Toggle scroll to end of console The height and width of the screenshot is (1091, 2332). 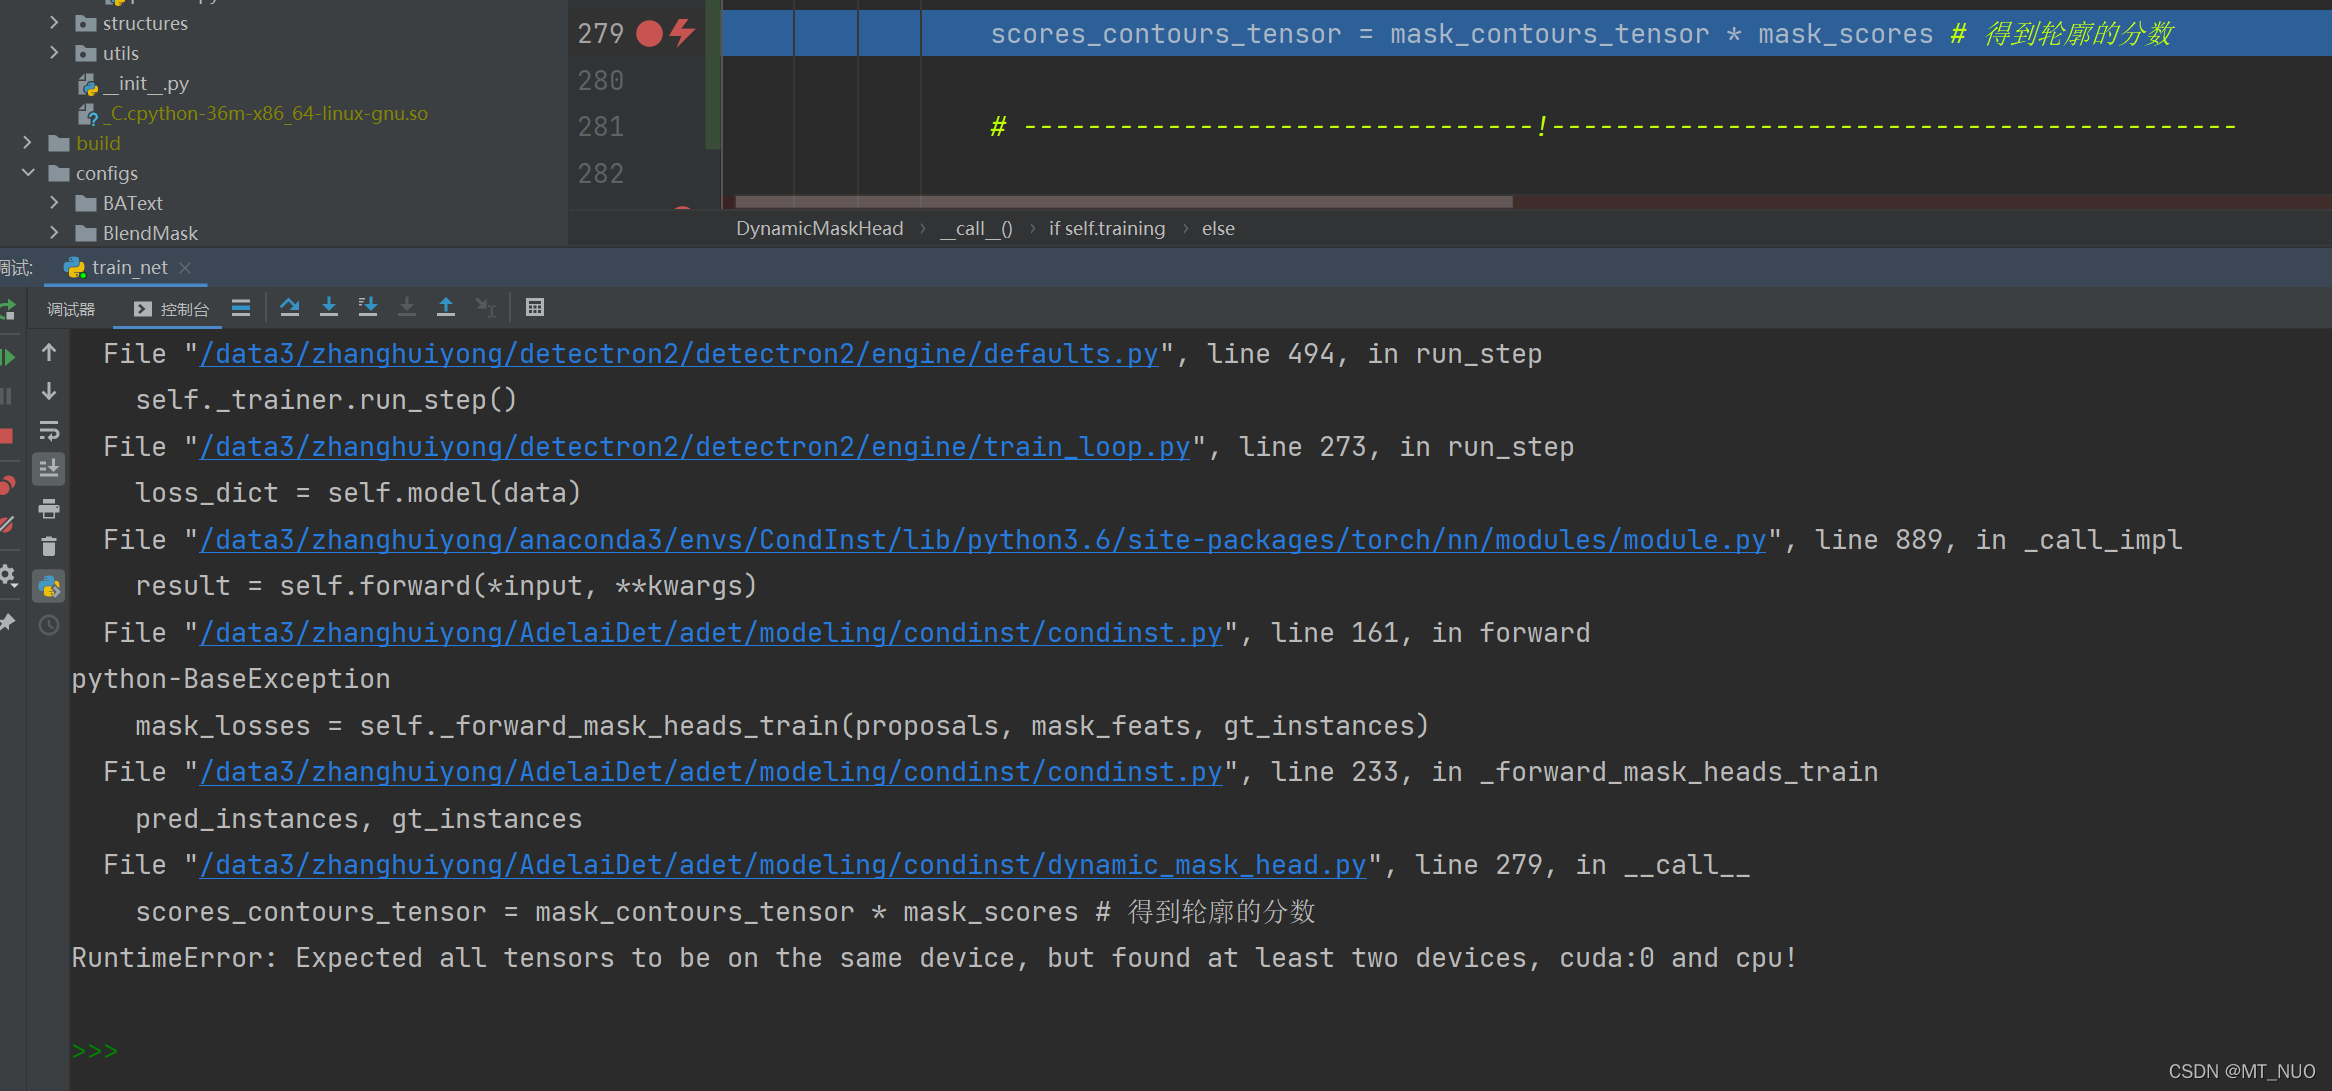49,468
